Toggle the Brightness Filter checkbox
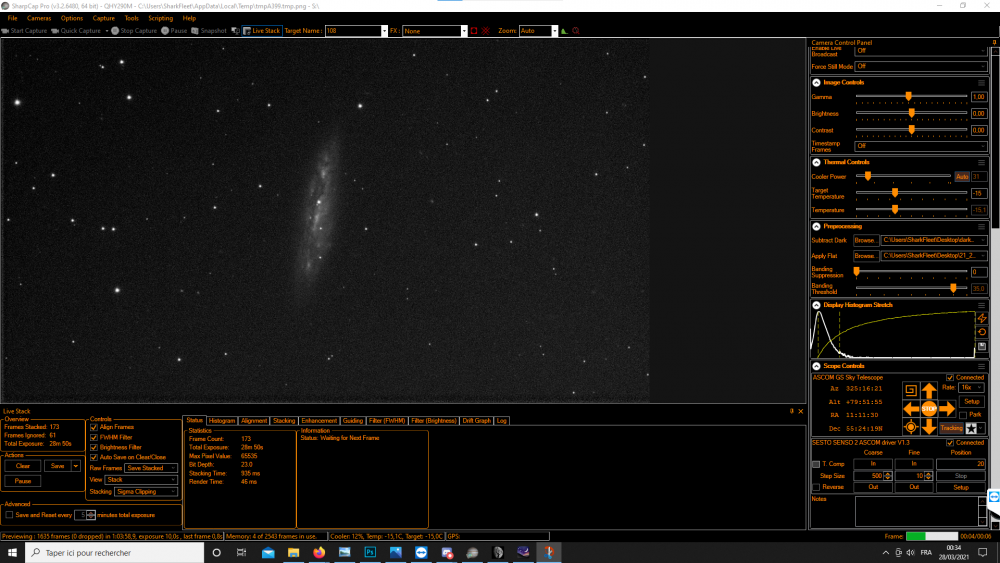Image resolution: width=1000 pixels, height=563 pixels. pyautogui.click(x=94, y=447)
